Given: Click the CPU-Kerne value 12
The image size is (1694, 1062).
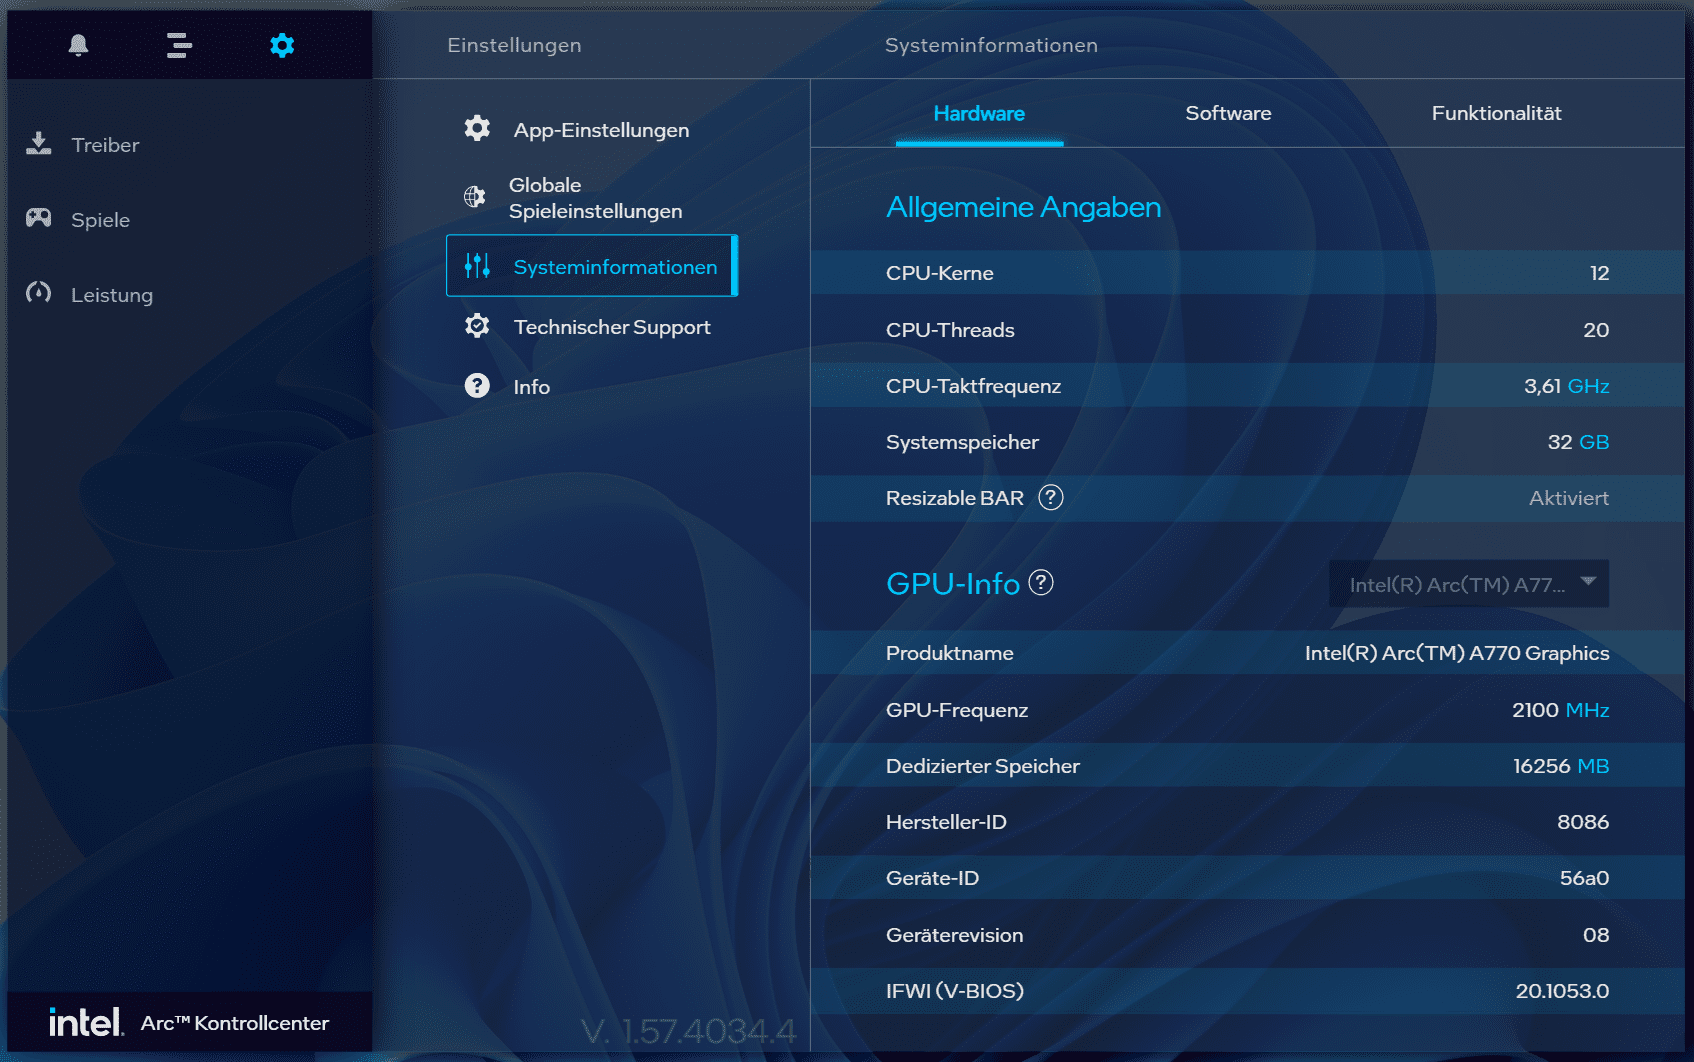Looking at the screenshot, I should (x=1599, y=273).
